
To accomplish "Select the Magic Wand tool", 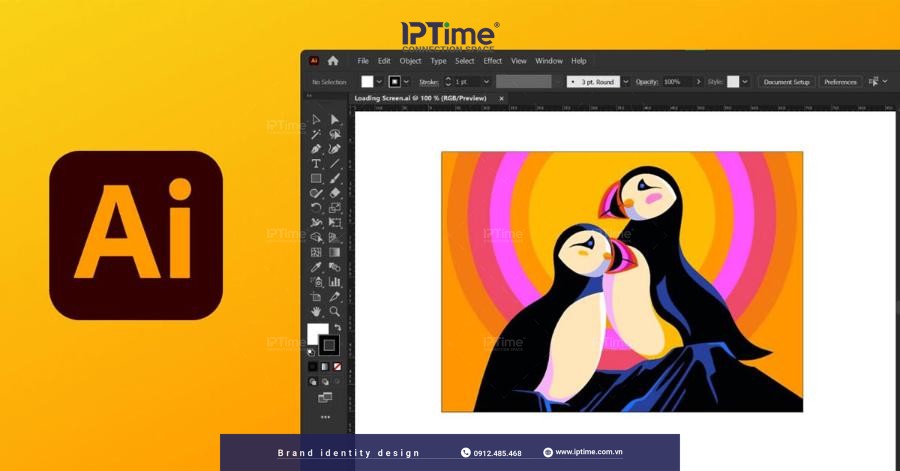I will (316, 134).
